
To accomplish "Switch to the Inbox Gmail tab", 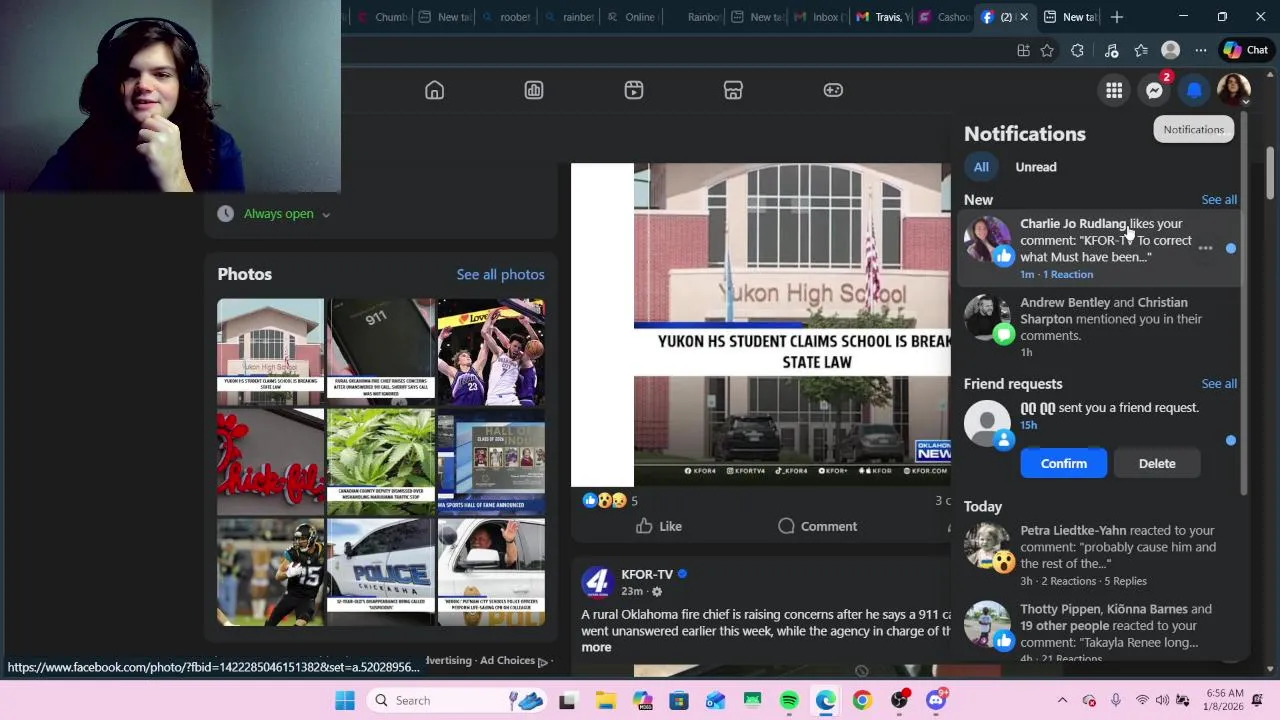I will tap(820, 17).
